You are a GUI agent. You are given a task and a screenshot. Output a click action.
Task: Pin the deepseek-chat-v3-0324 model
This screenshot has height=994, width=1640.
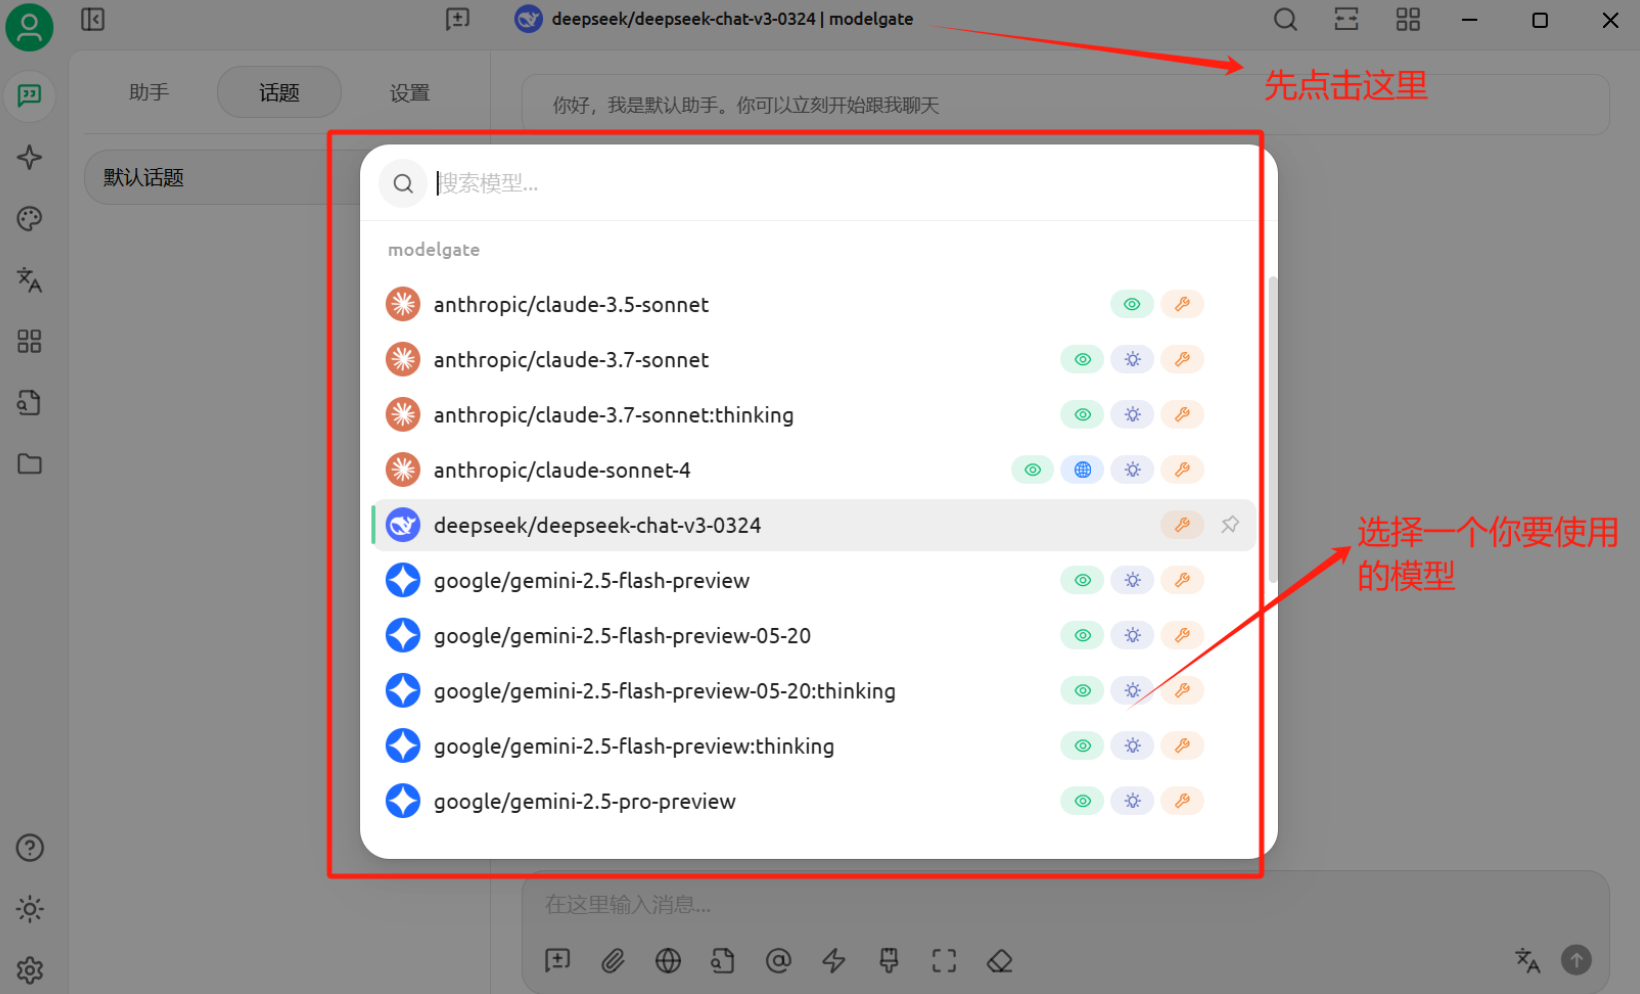1230,525
